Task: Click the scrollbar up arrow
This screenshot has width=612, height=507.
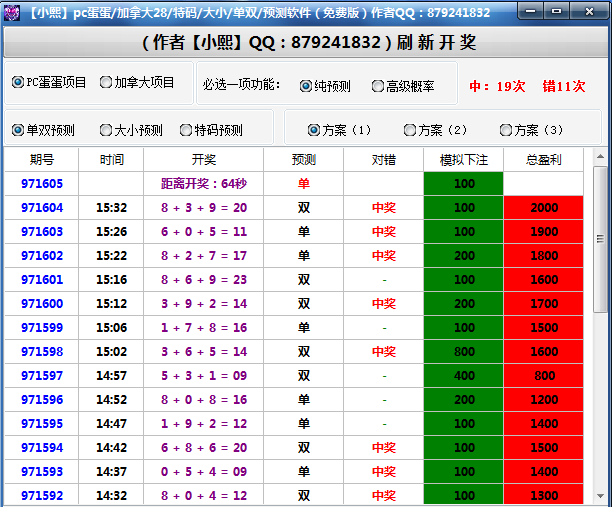Action: 600,157
